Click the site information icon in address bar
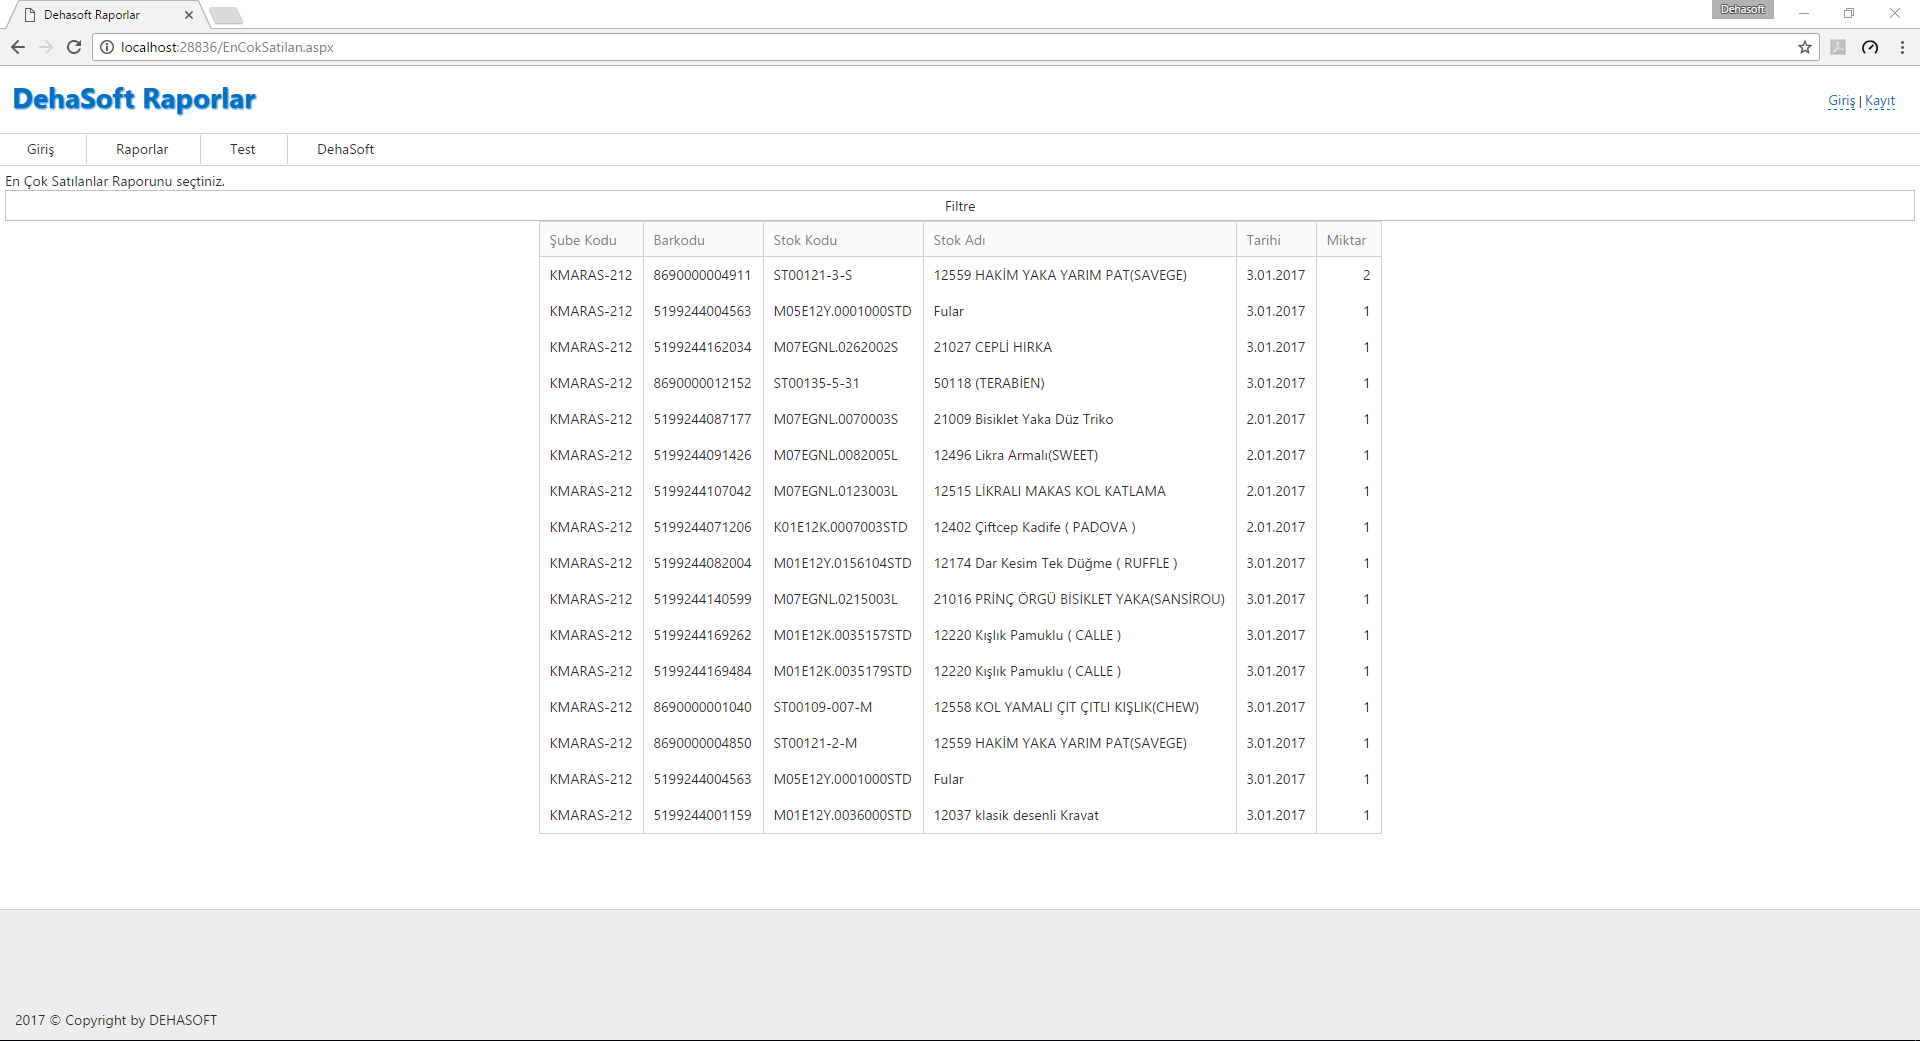1920x1041 pixels. pos(107,47)
